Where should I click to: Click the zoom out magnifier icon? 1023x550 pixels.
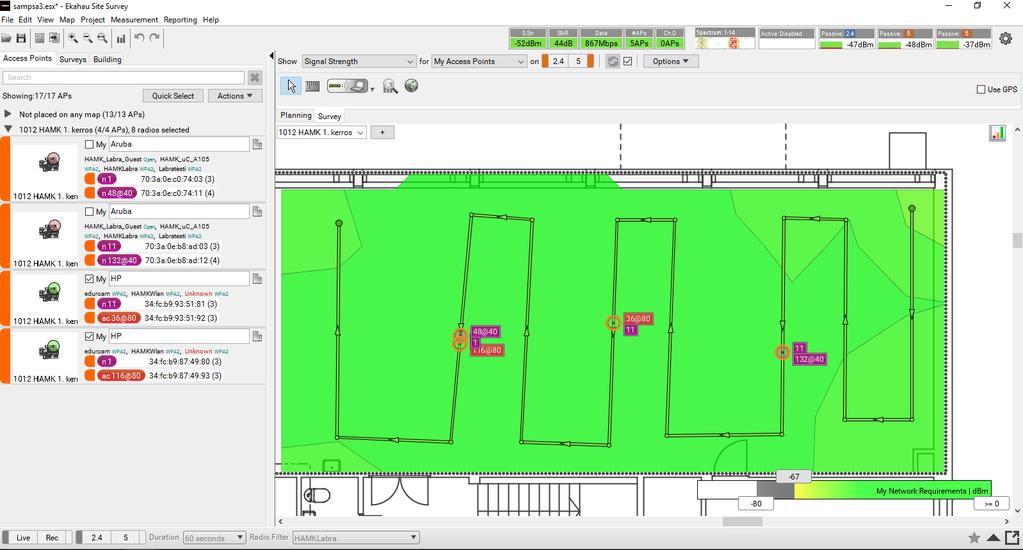pos(87,38)
